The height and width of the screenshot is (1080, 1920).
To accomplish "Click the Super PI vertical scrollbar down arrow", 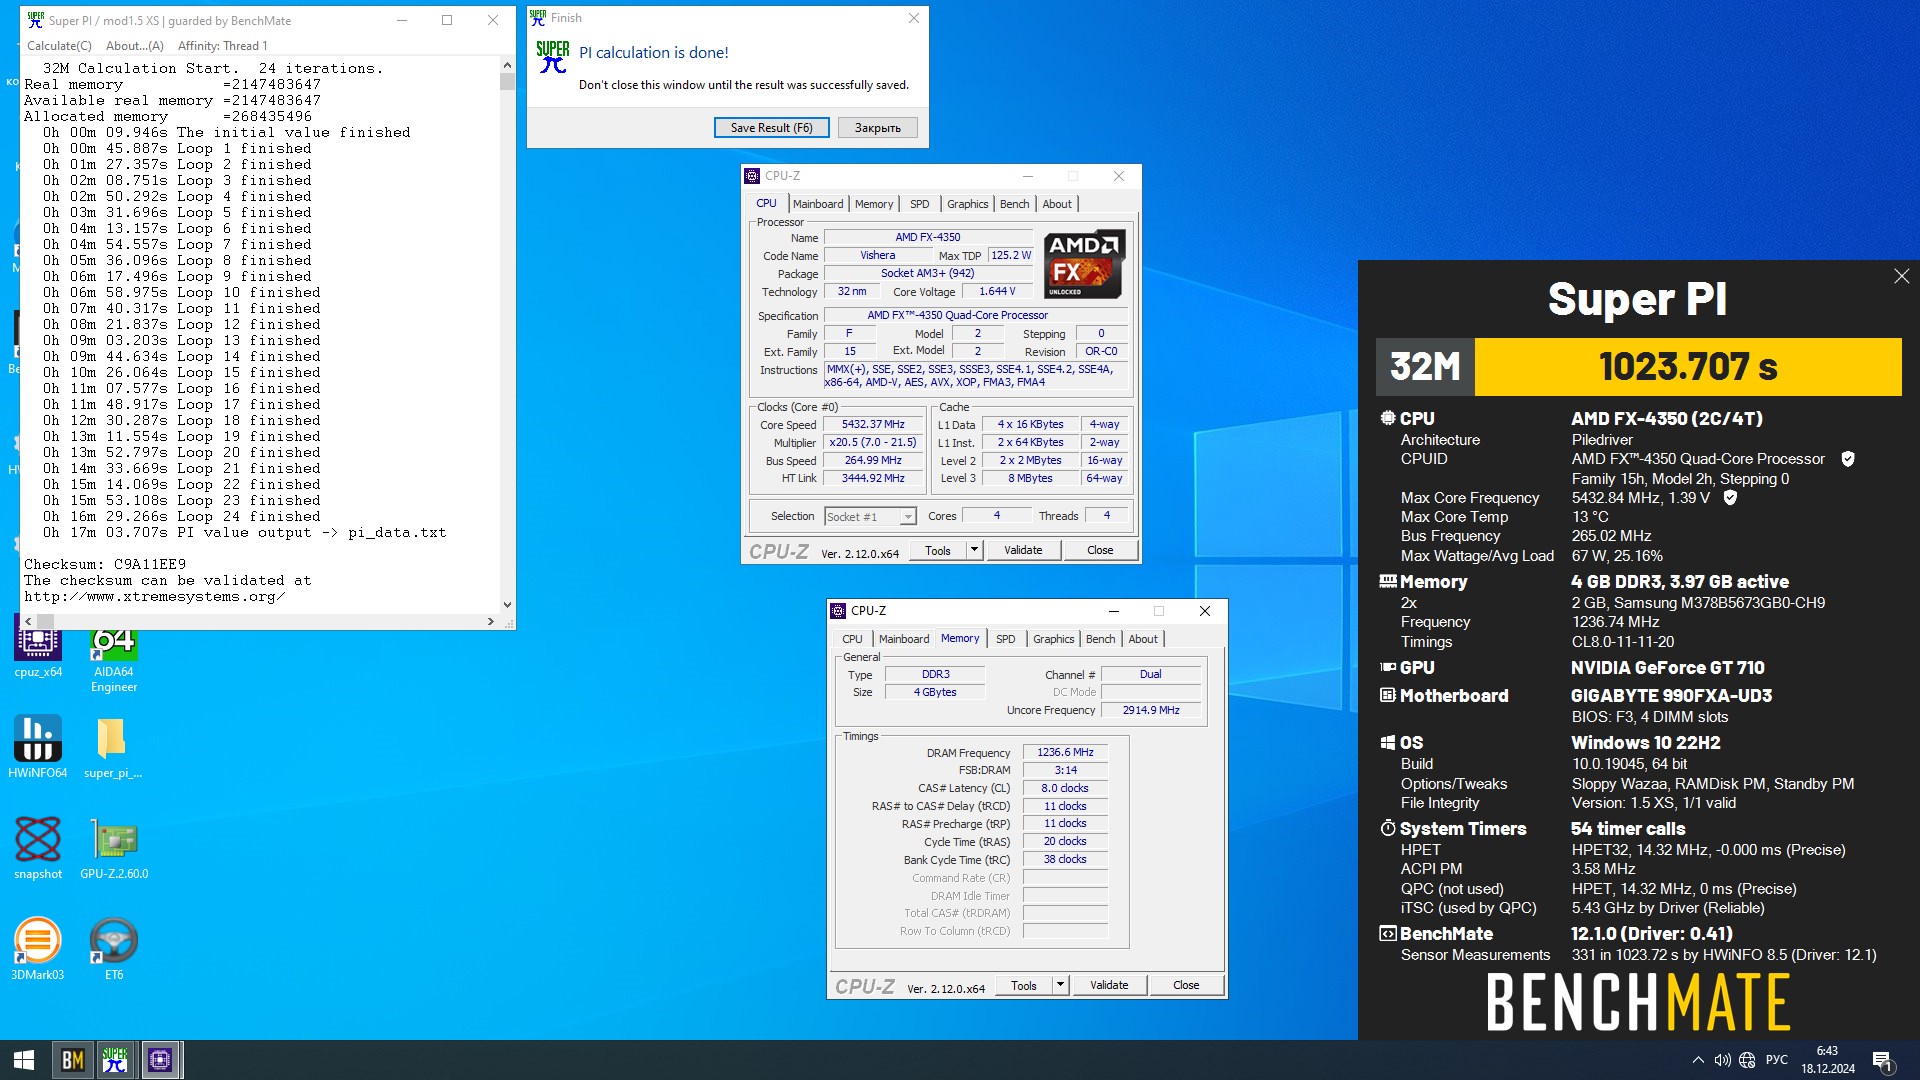I will (x=507, y=605).
